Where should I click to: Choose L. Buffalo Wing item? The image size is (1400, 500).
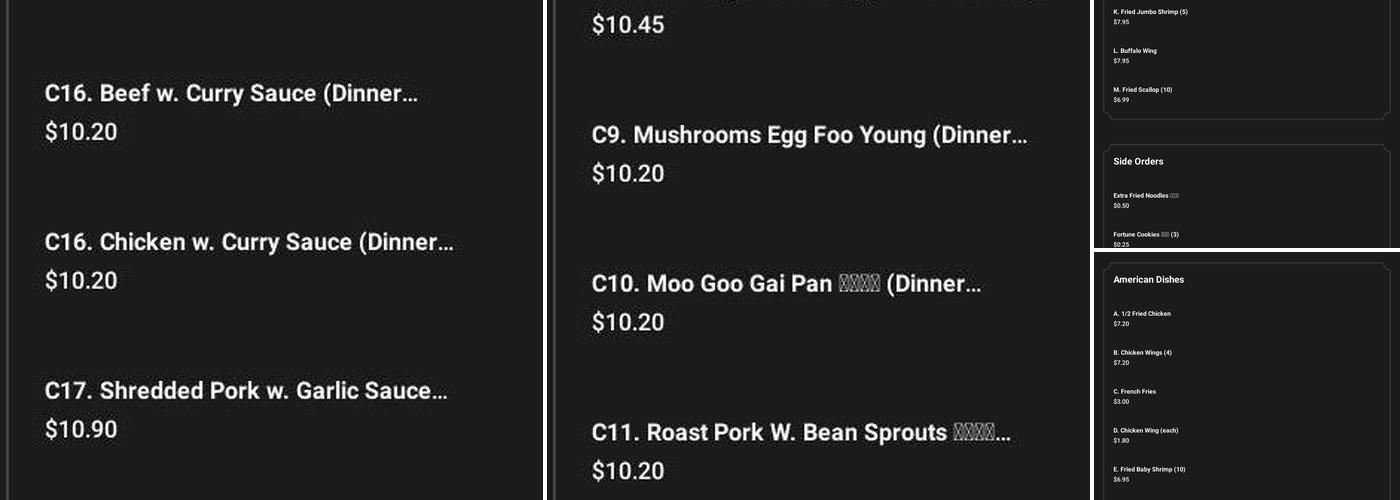tap(1135, 51)
